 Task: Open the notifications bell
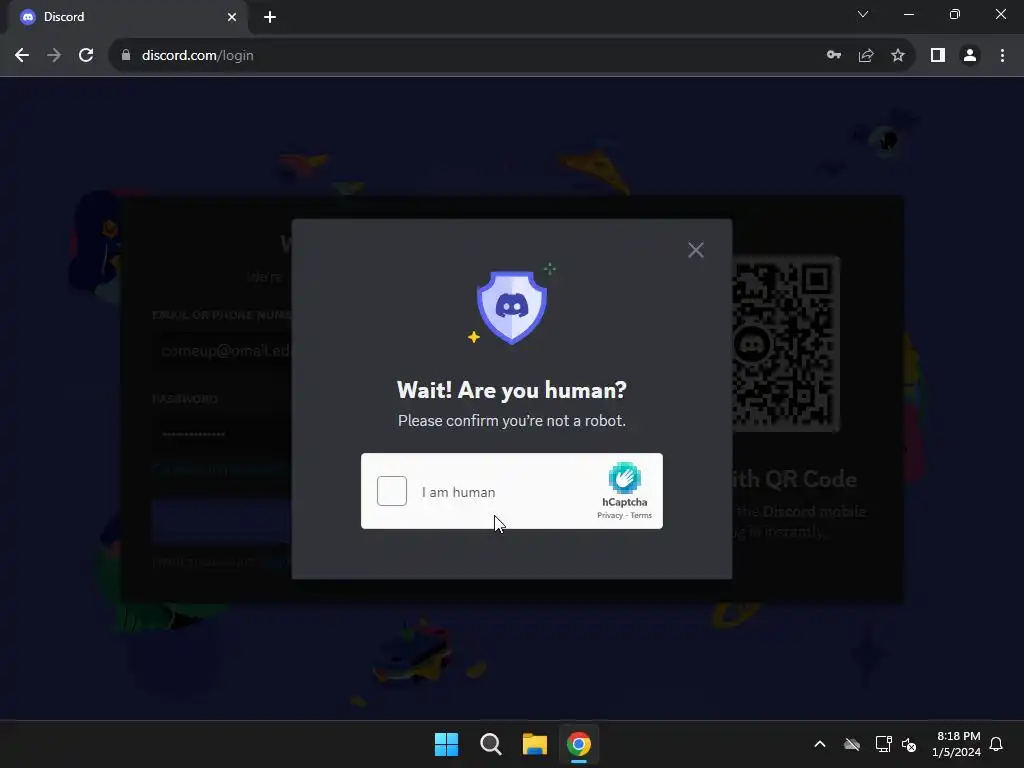tap(996, 744)
